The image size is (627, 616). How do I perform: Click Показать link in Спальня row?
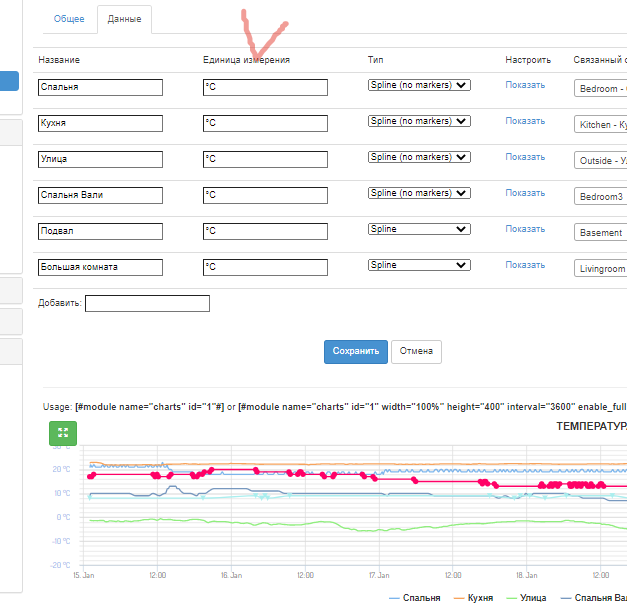point(525,85)
